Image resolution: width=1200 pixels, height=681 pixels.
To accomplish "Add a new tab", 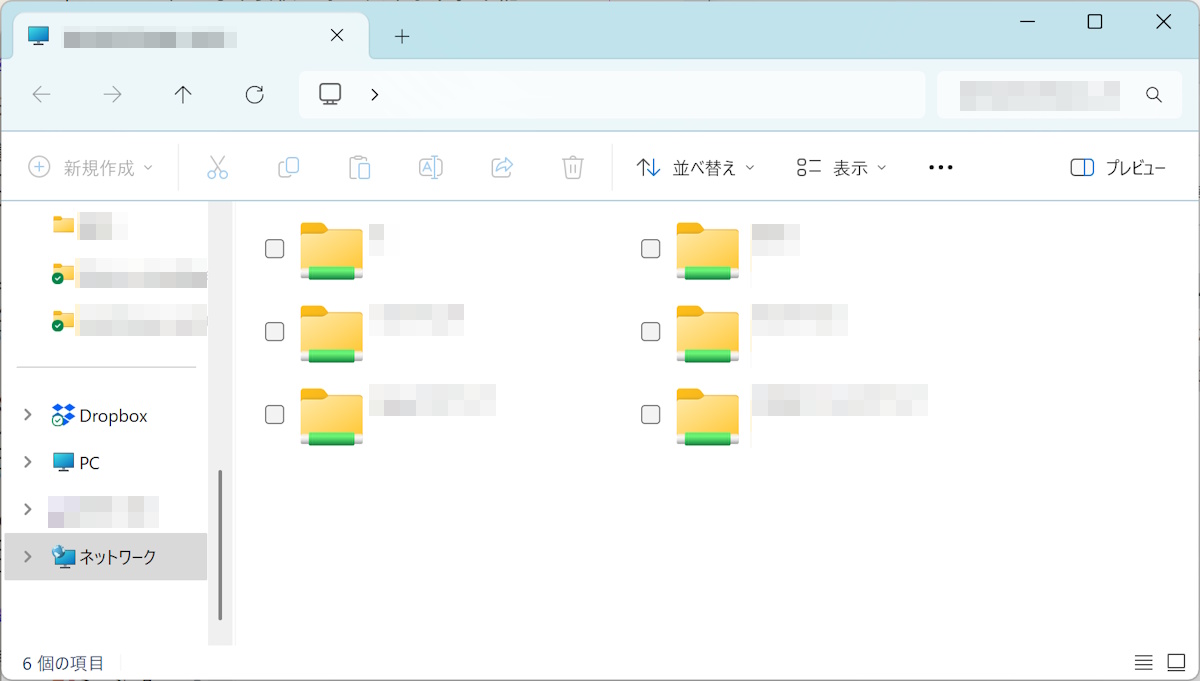I will [x=402, y=37].
